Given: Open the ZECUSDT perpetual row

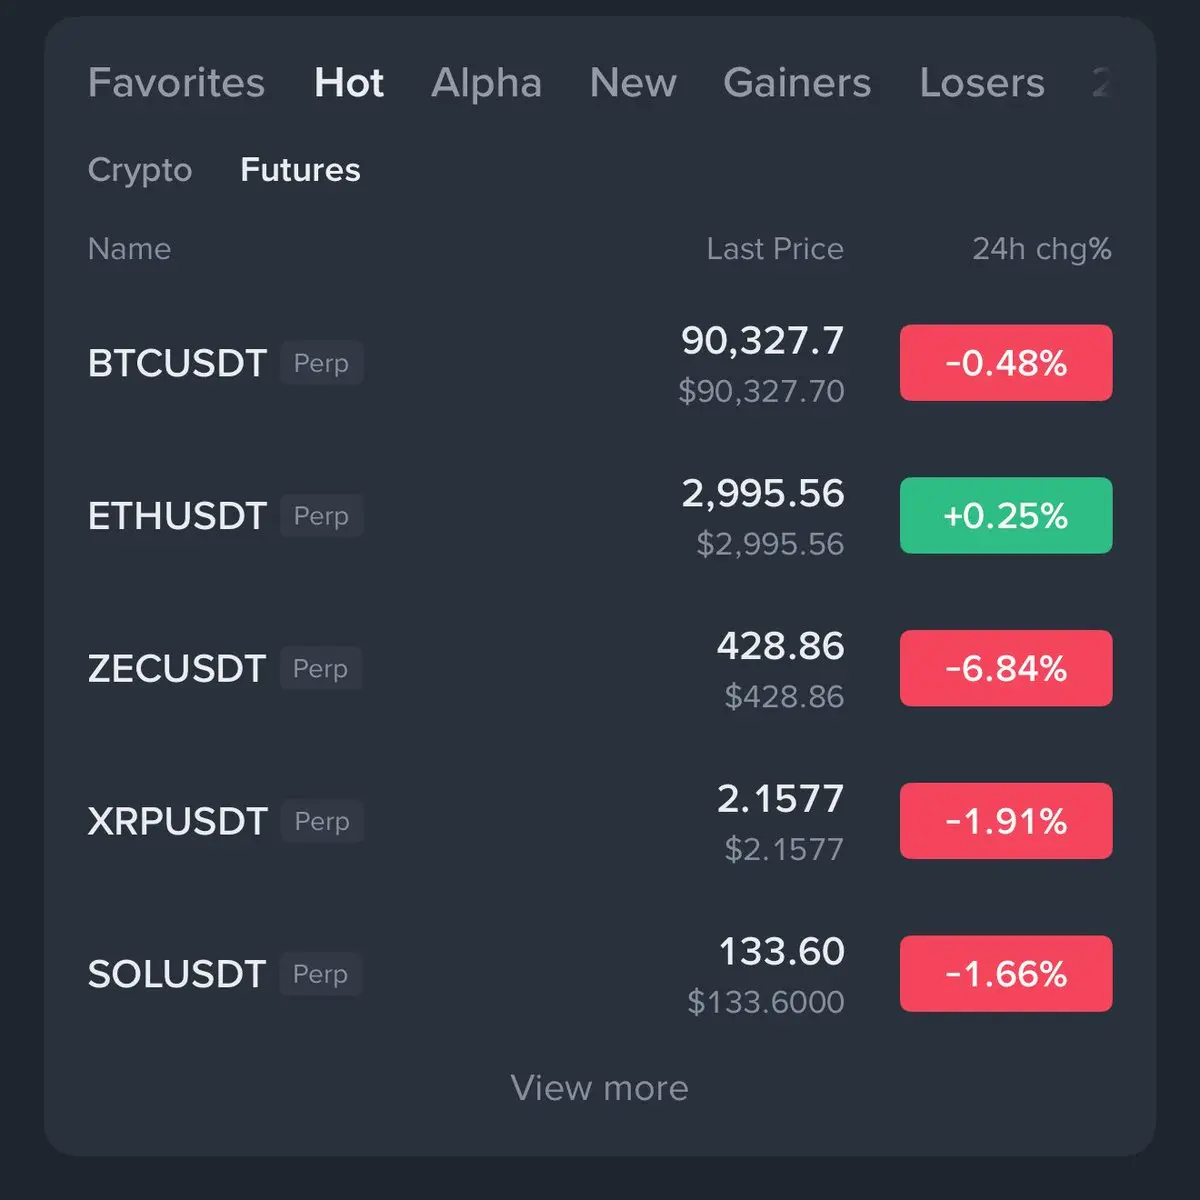Looking at the screenshot, I should (x=177, y=668).
